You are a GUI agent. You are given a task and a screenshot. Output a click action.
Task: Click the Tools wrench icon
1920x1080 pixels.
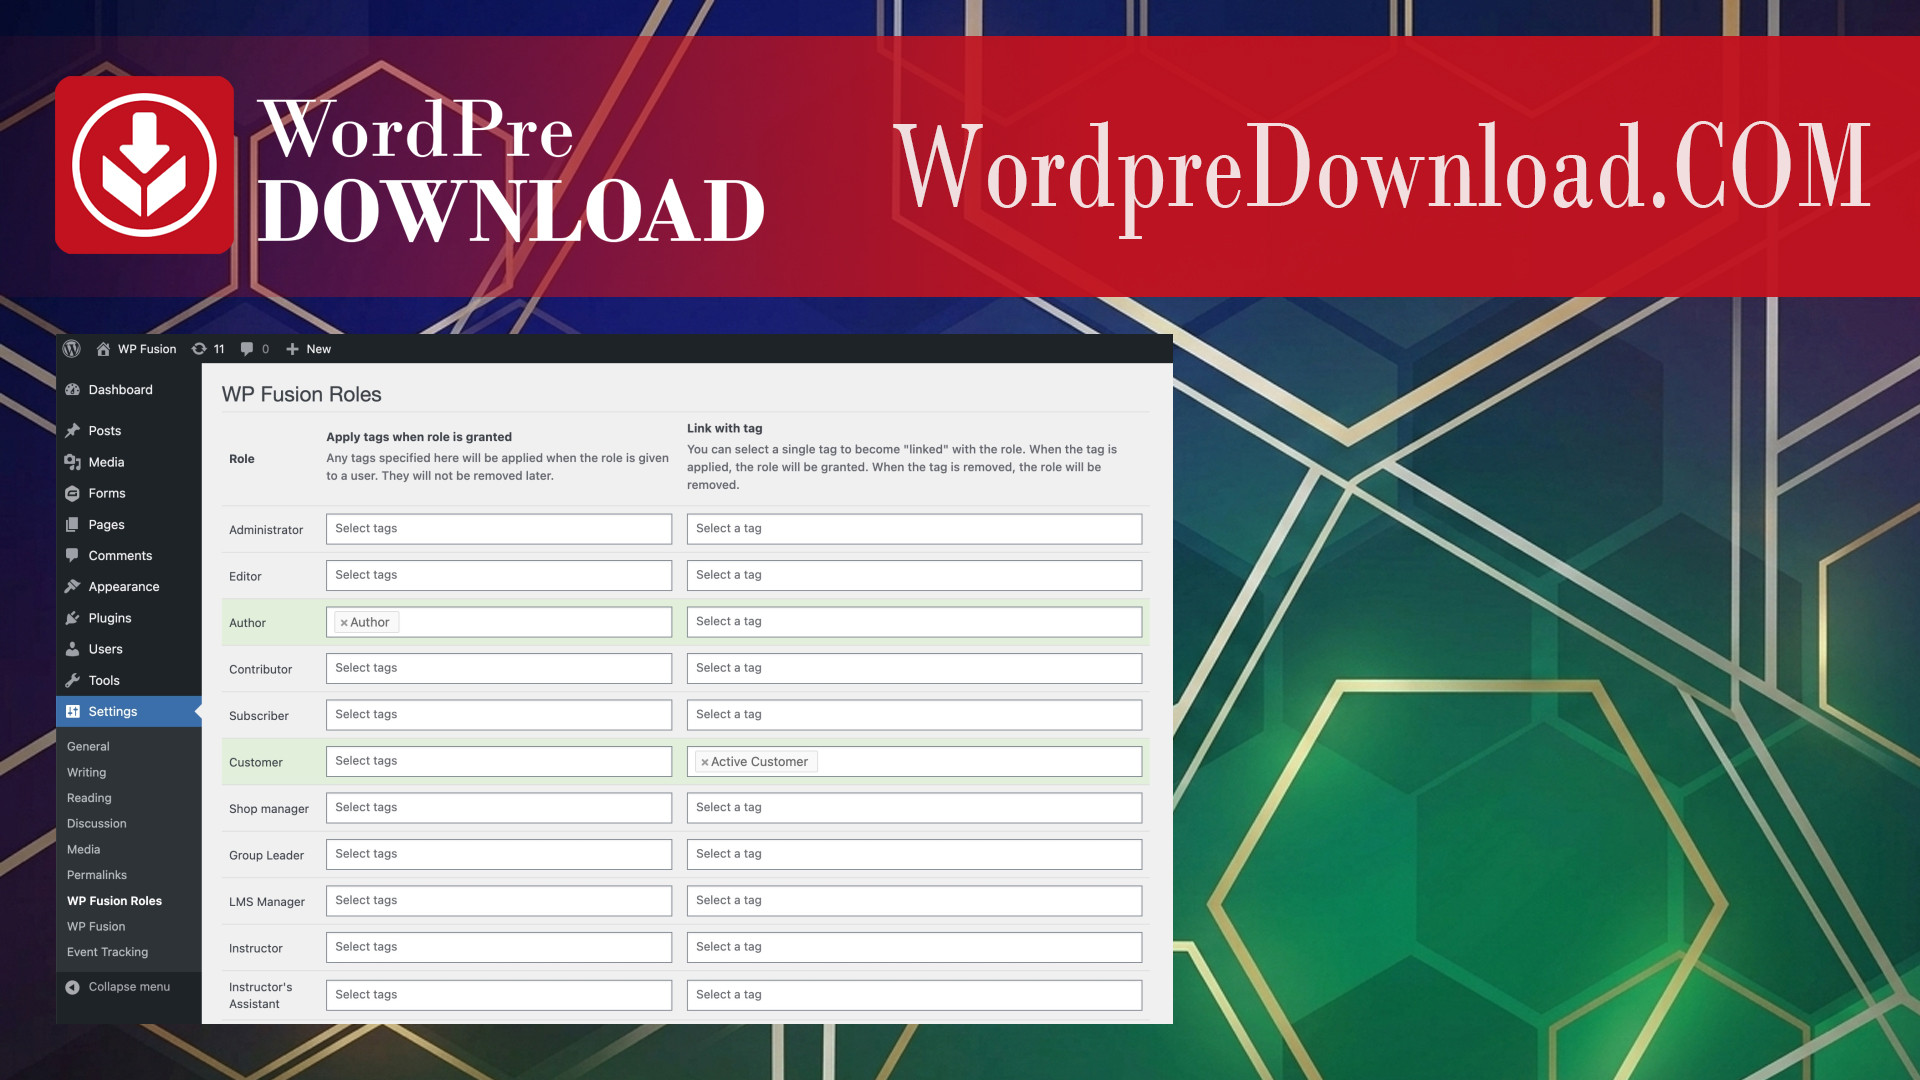(72, 680)
